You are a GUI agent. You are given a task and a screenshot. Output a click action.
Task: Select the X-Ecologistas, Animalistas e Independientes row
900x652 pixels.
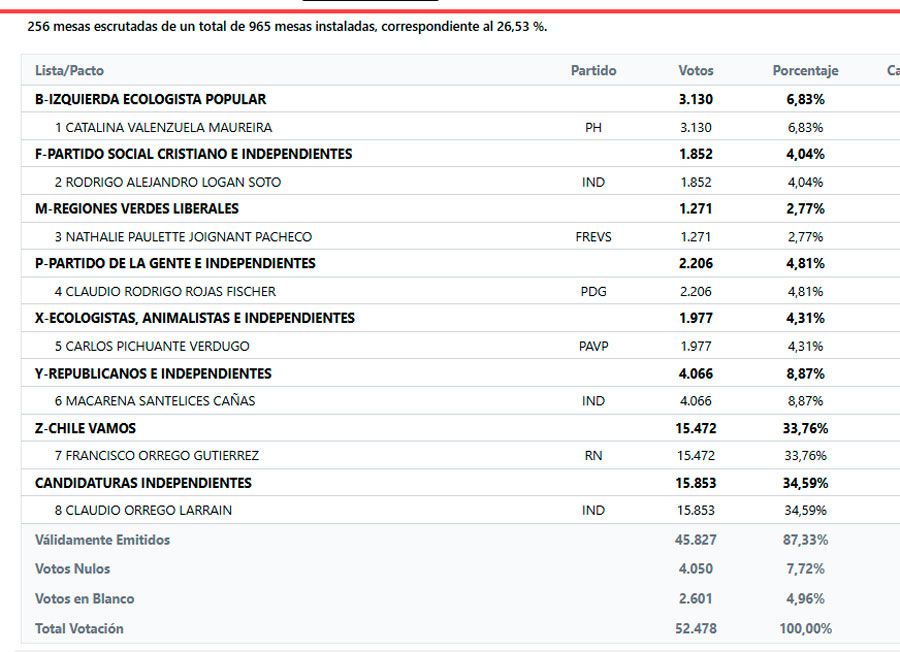point(460,317)
